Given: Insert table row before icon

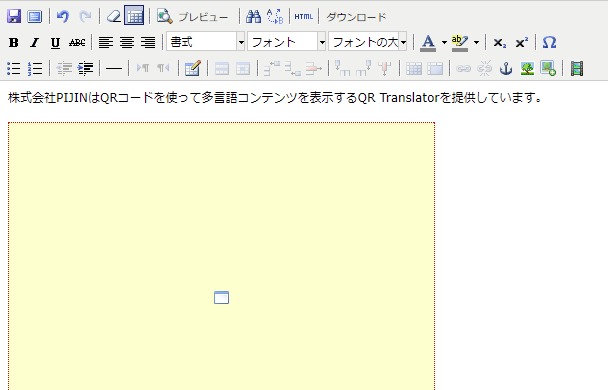Looking at the screenshot, I should coord(272,69).
